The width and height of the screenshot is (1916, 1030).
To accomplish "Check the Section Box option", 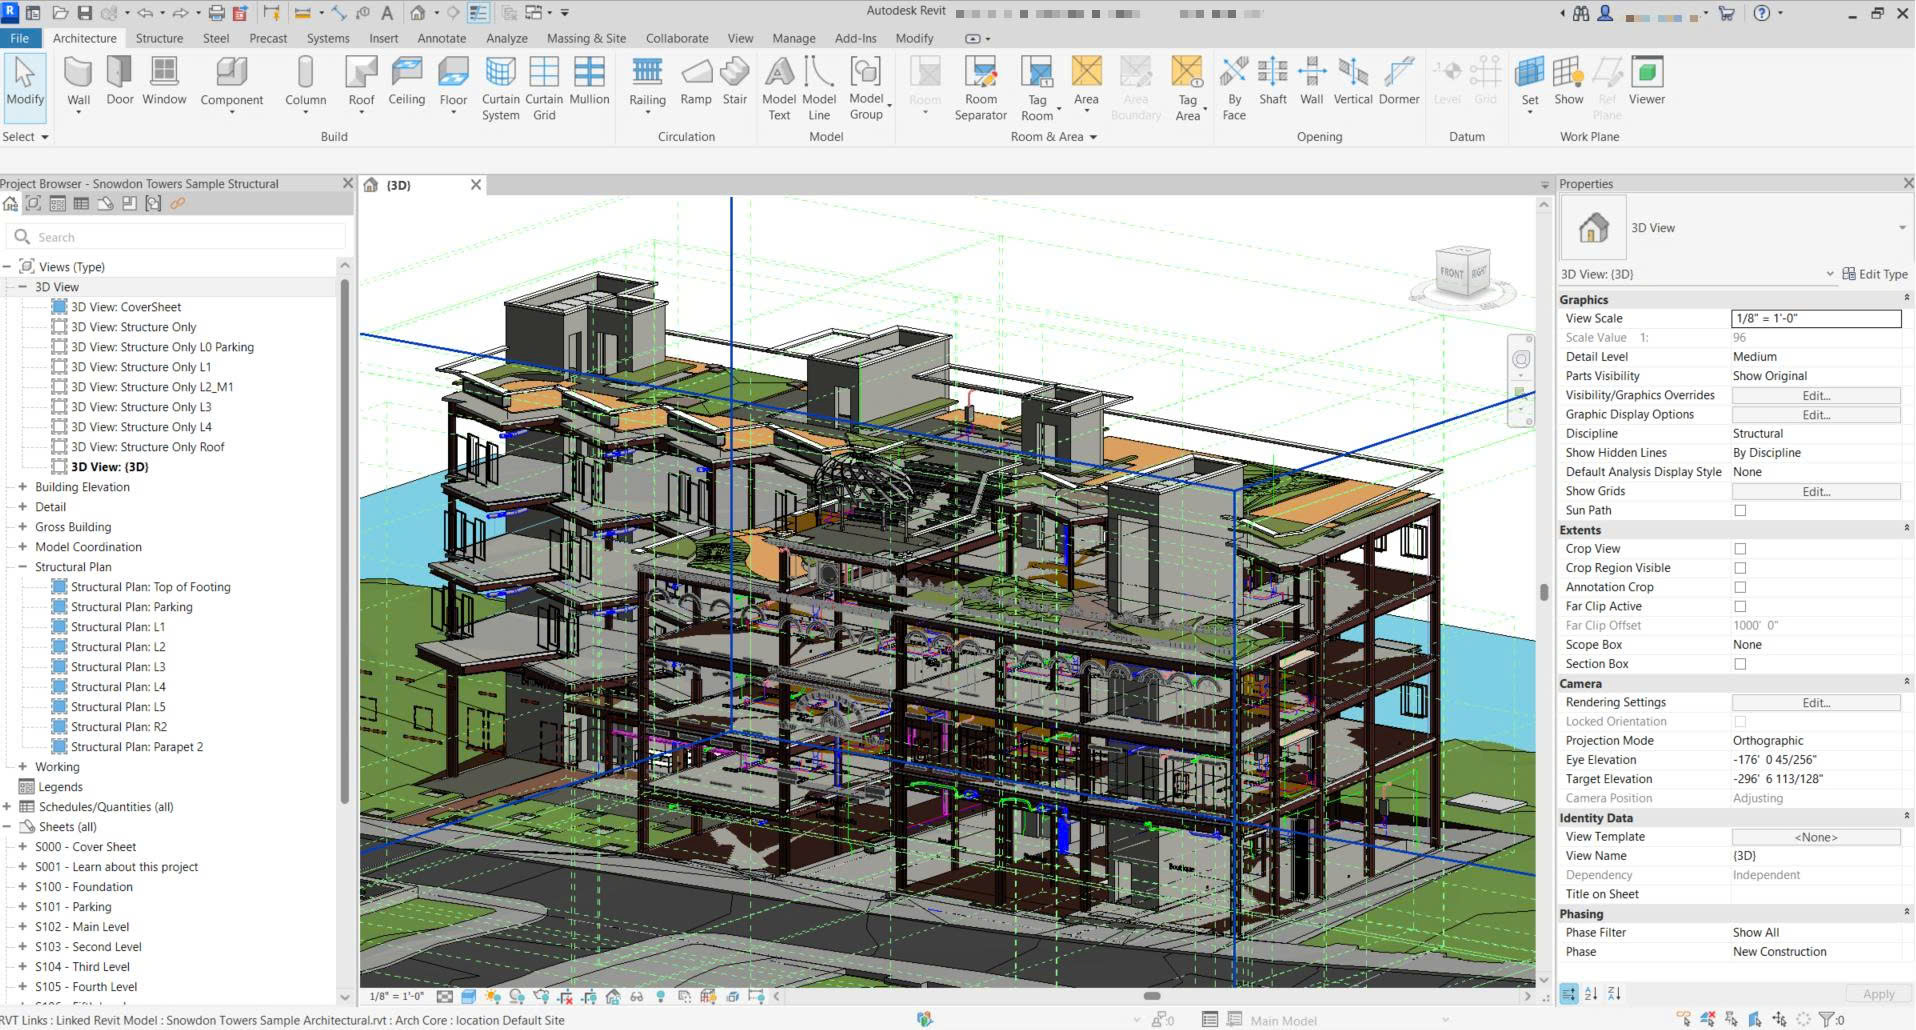I will (1740, 664).
